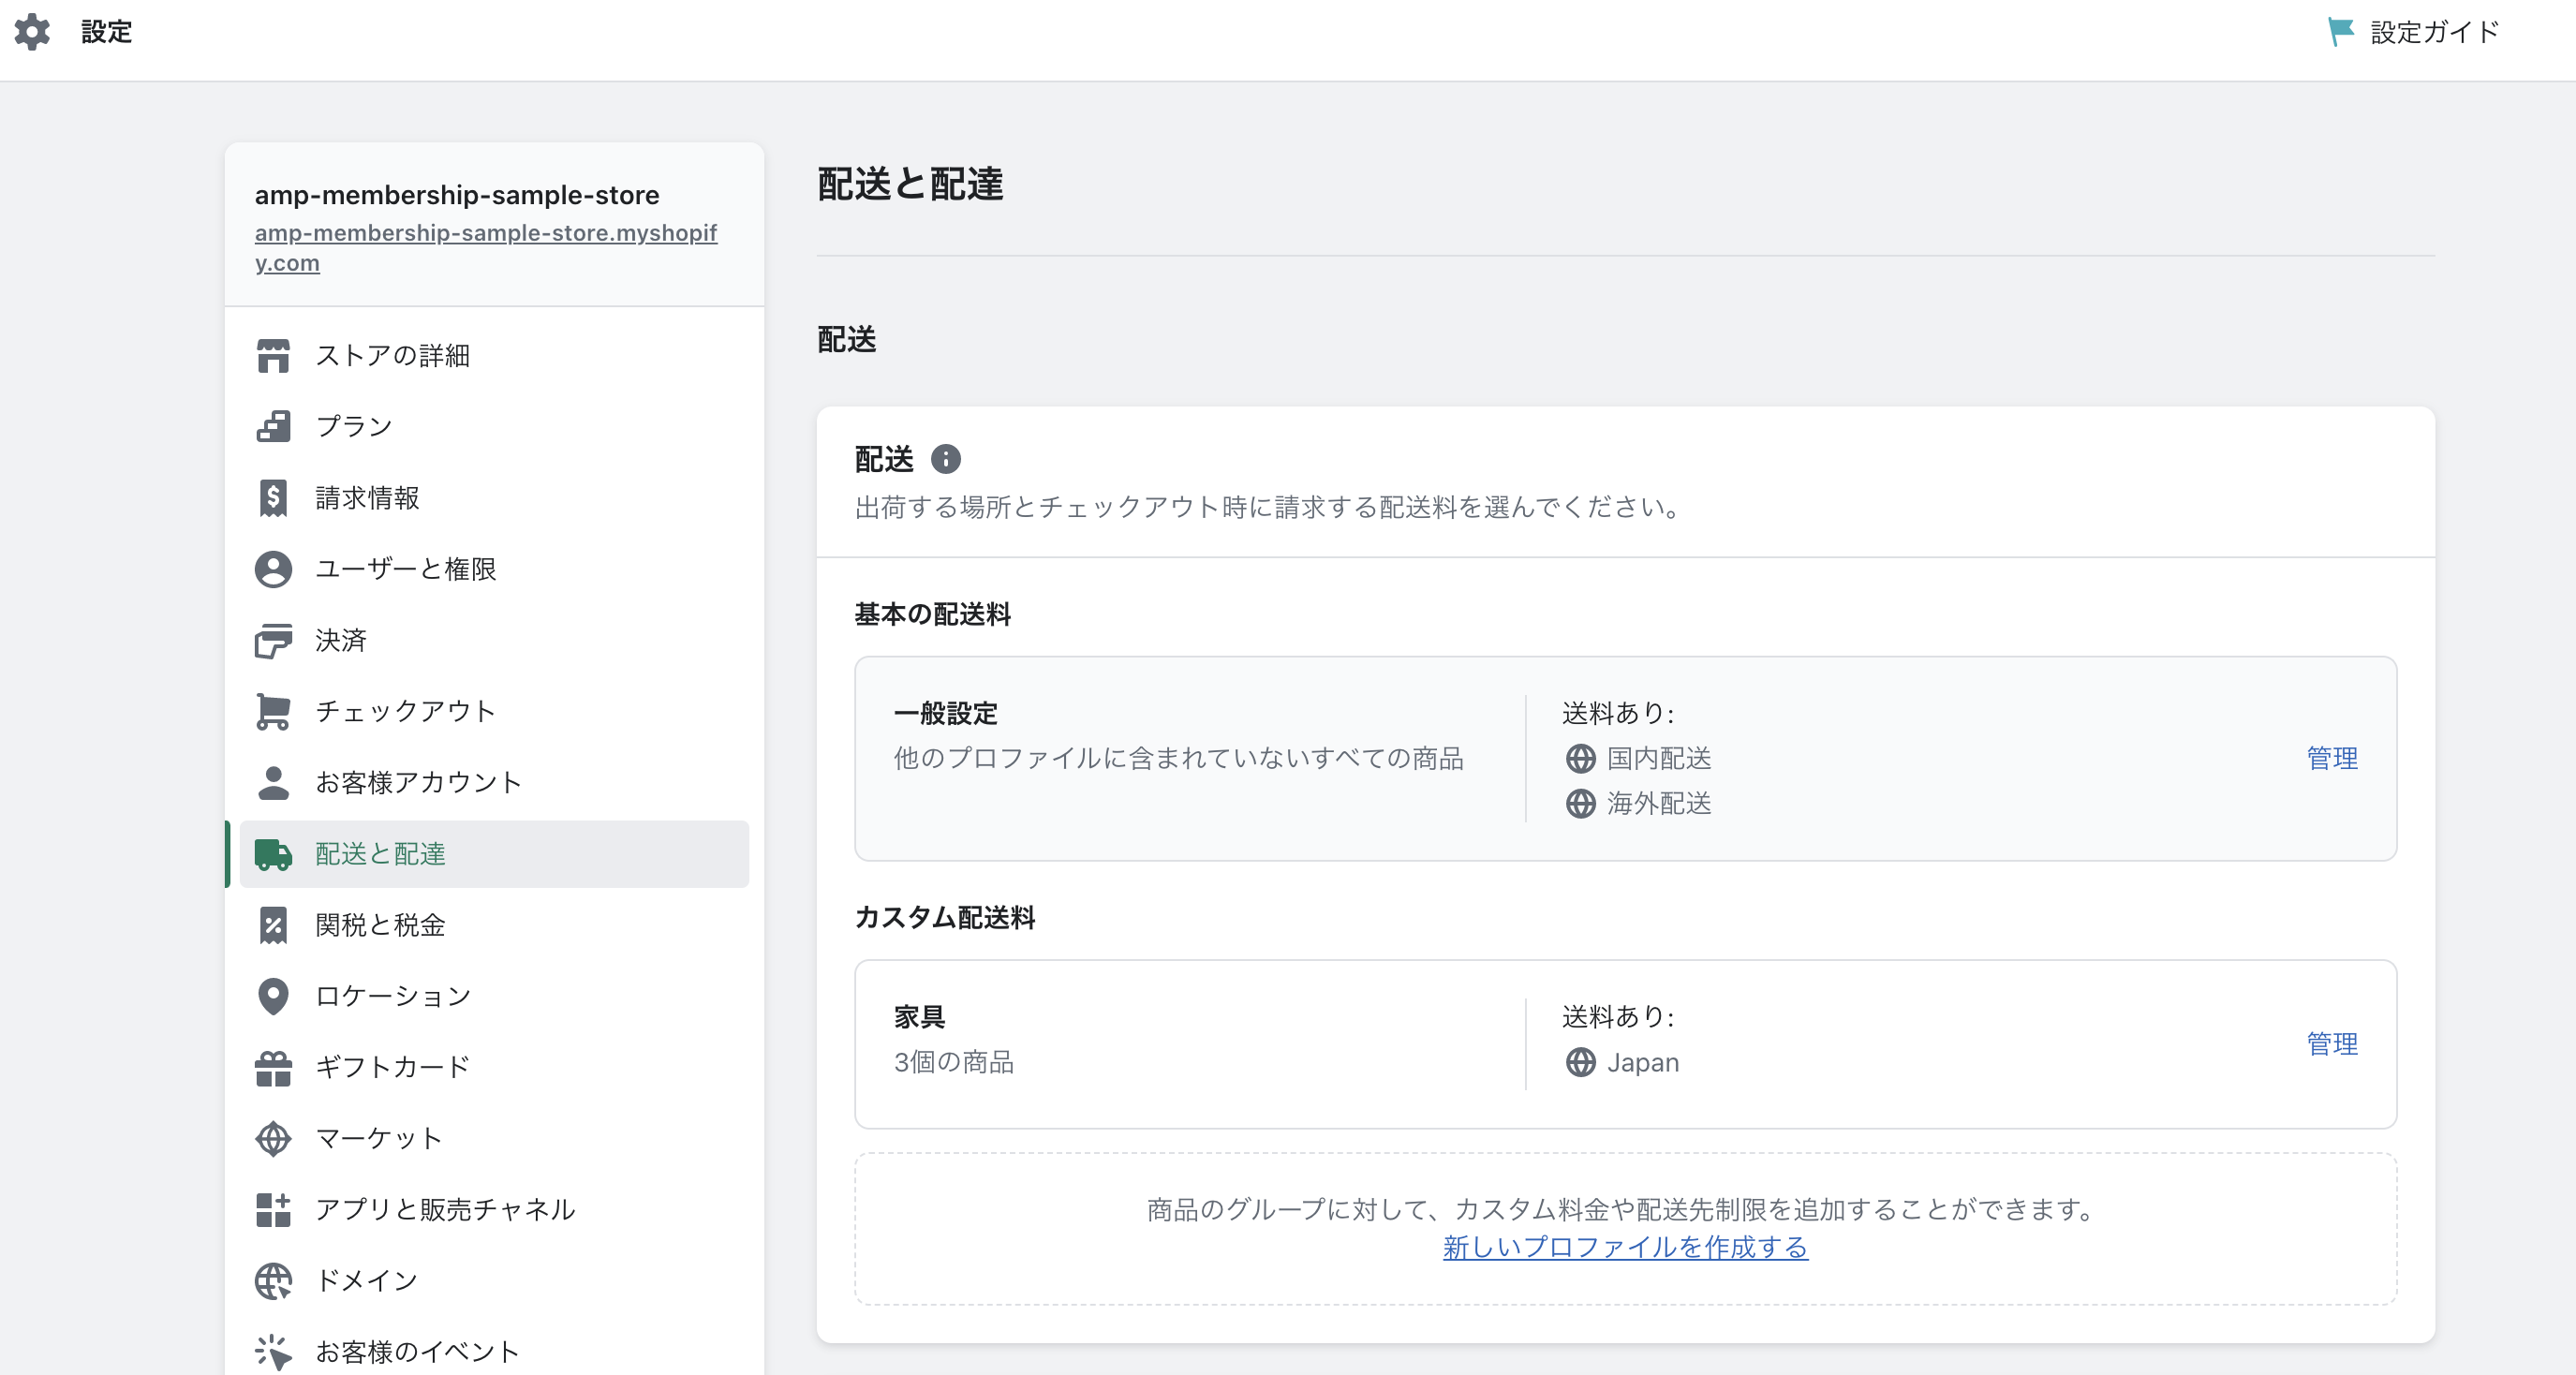Click the globe icon beside 国内配送
Image resolution: width=2576 pixels, height=1375 pixels.
coord(1580,758)
